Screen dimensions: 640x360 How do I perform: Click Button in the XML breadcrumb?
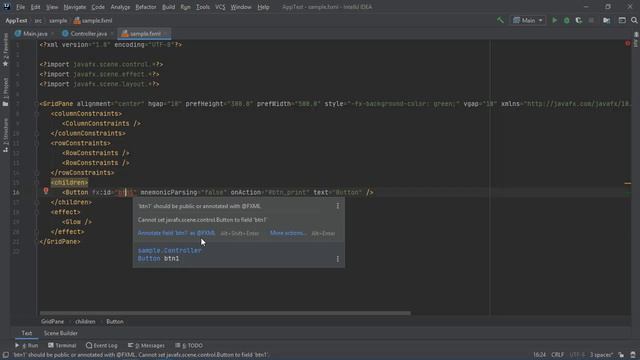[x=115, y=322]
